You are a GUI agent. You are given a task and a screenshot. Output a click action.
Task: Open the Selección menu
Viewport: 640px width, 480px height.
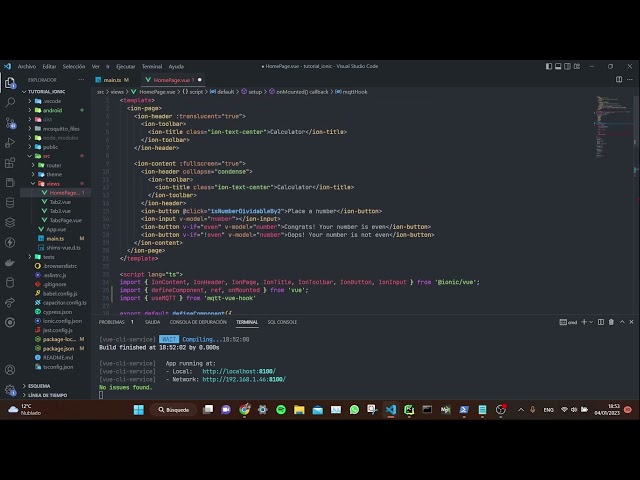click(74, 66)
